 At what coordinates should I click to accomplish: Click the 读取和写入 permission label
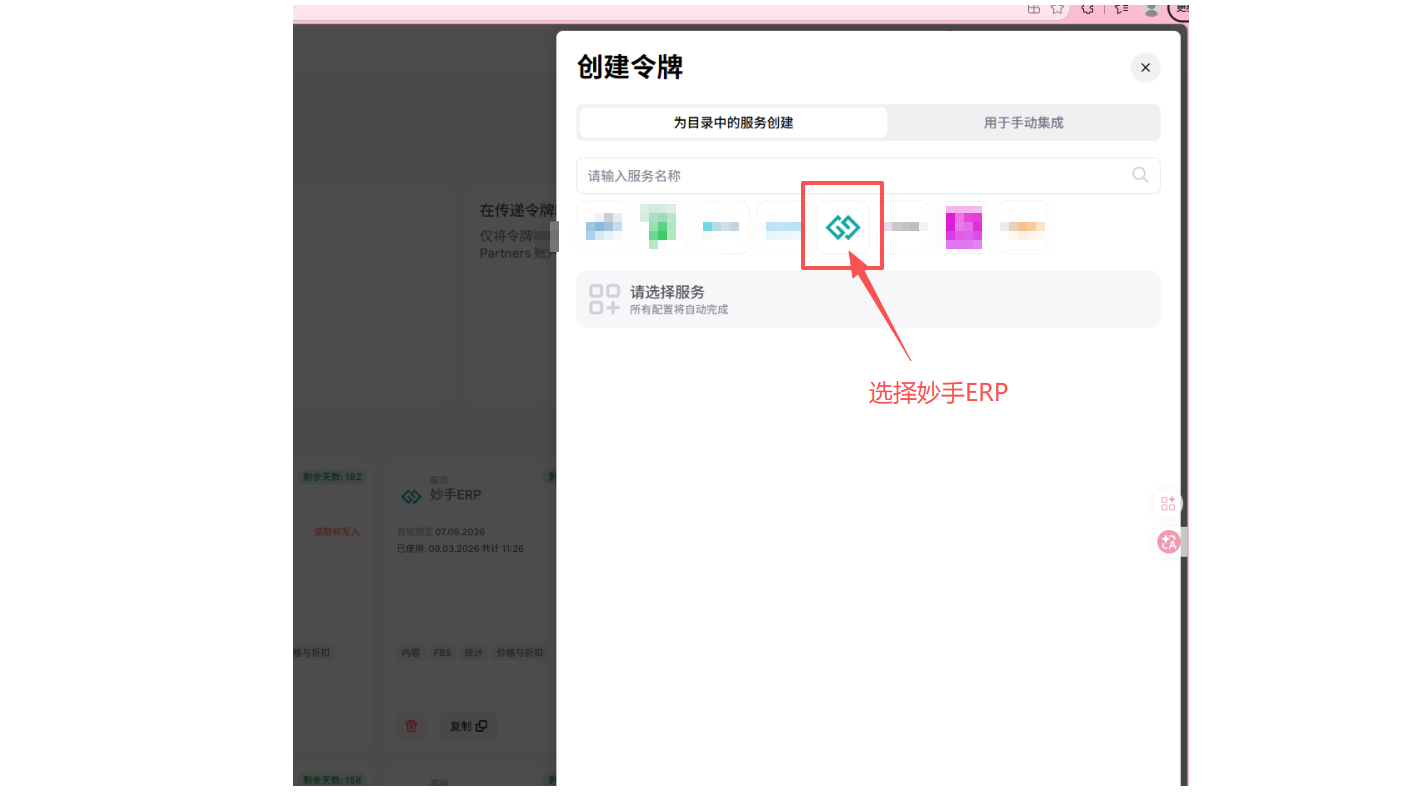coord(337,532)
